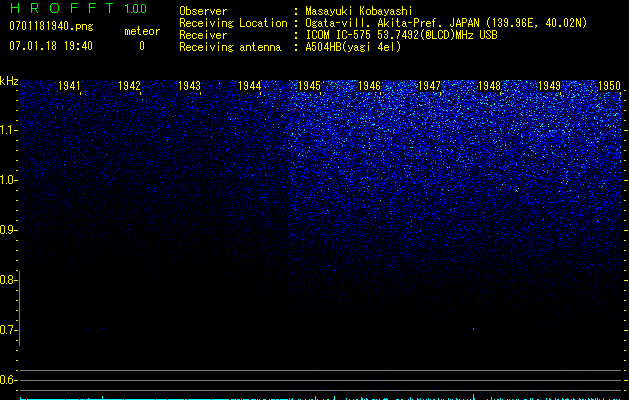Image resolution: width=629 pixels, height=400 pixels.
Task: Select the Ogata-vill. Akita-Pref. JAPAN location text
Action: [x=446, y=23]
